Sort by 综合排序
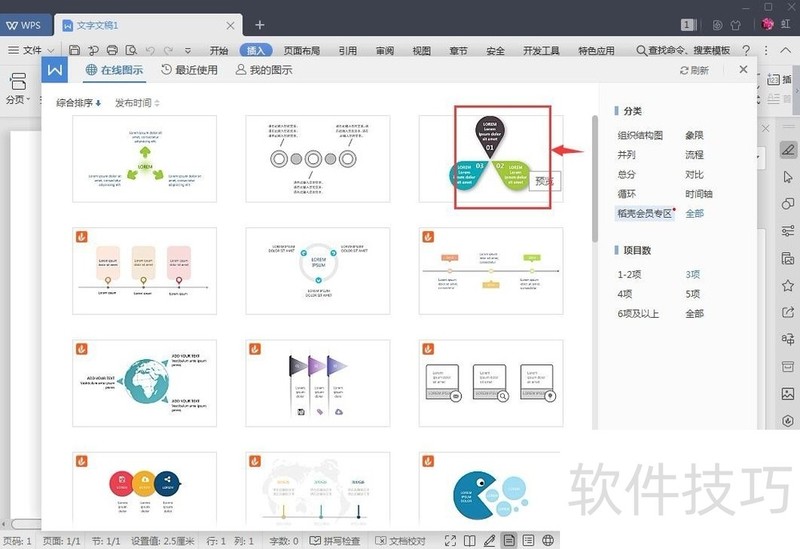 (79, 103)
